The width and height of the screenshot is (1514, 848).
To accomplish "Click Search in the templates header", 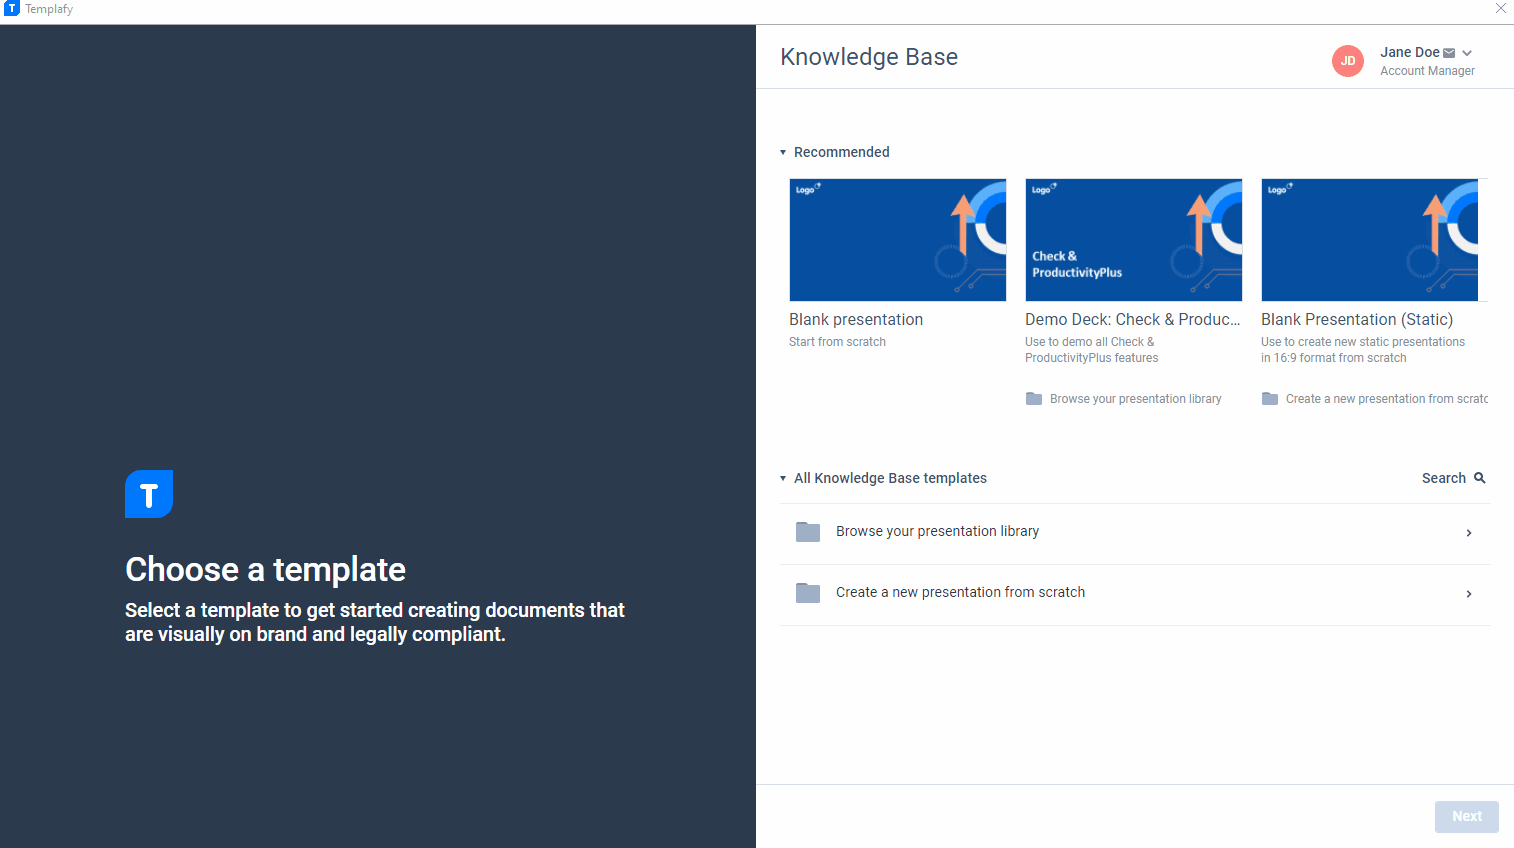I will [x=1444, y=478].
